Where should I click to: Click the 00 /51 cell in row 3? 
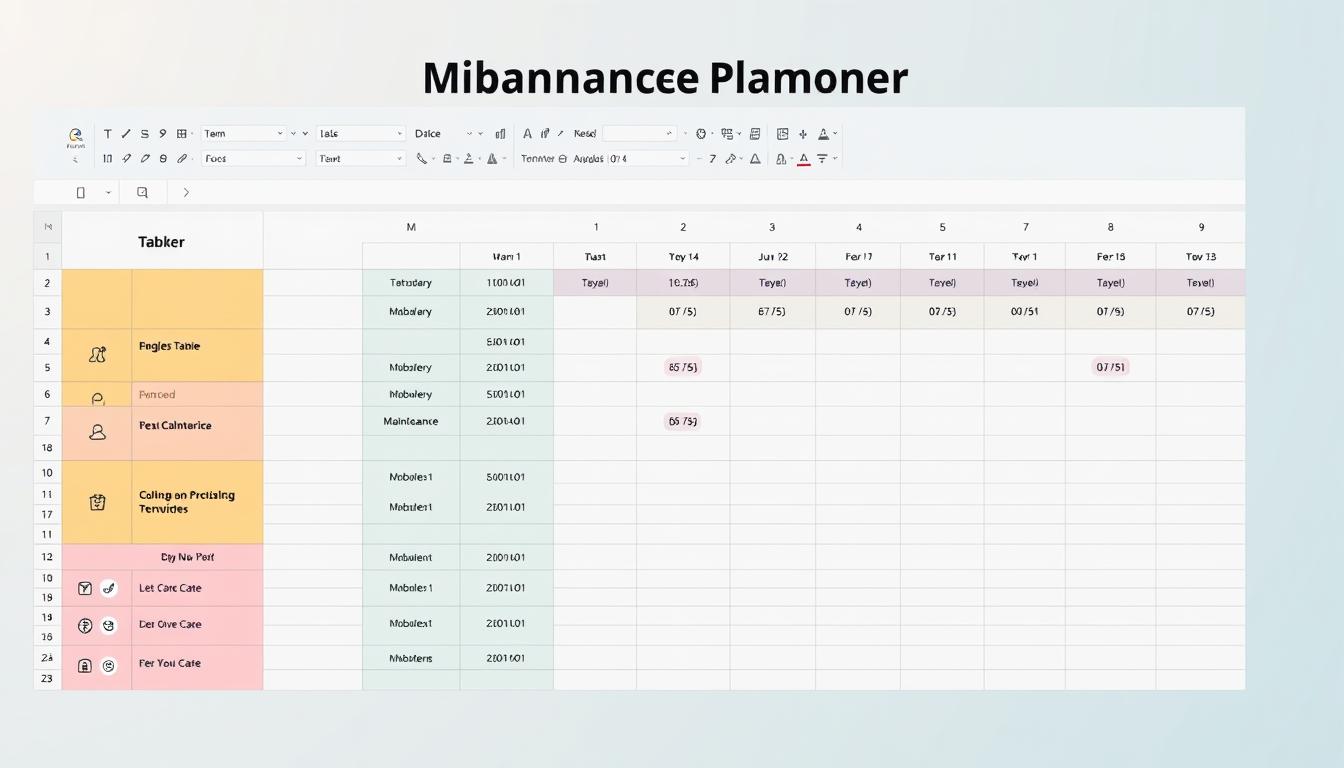1025,311
